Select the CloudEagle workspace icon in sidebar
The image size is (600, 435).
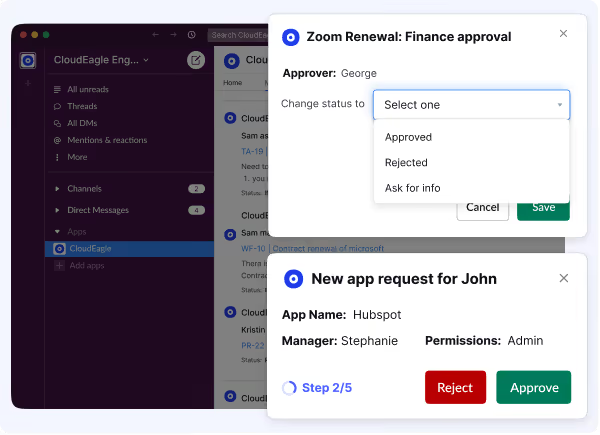click(x=28, y=60)
